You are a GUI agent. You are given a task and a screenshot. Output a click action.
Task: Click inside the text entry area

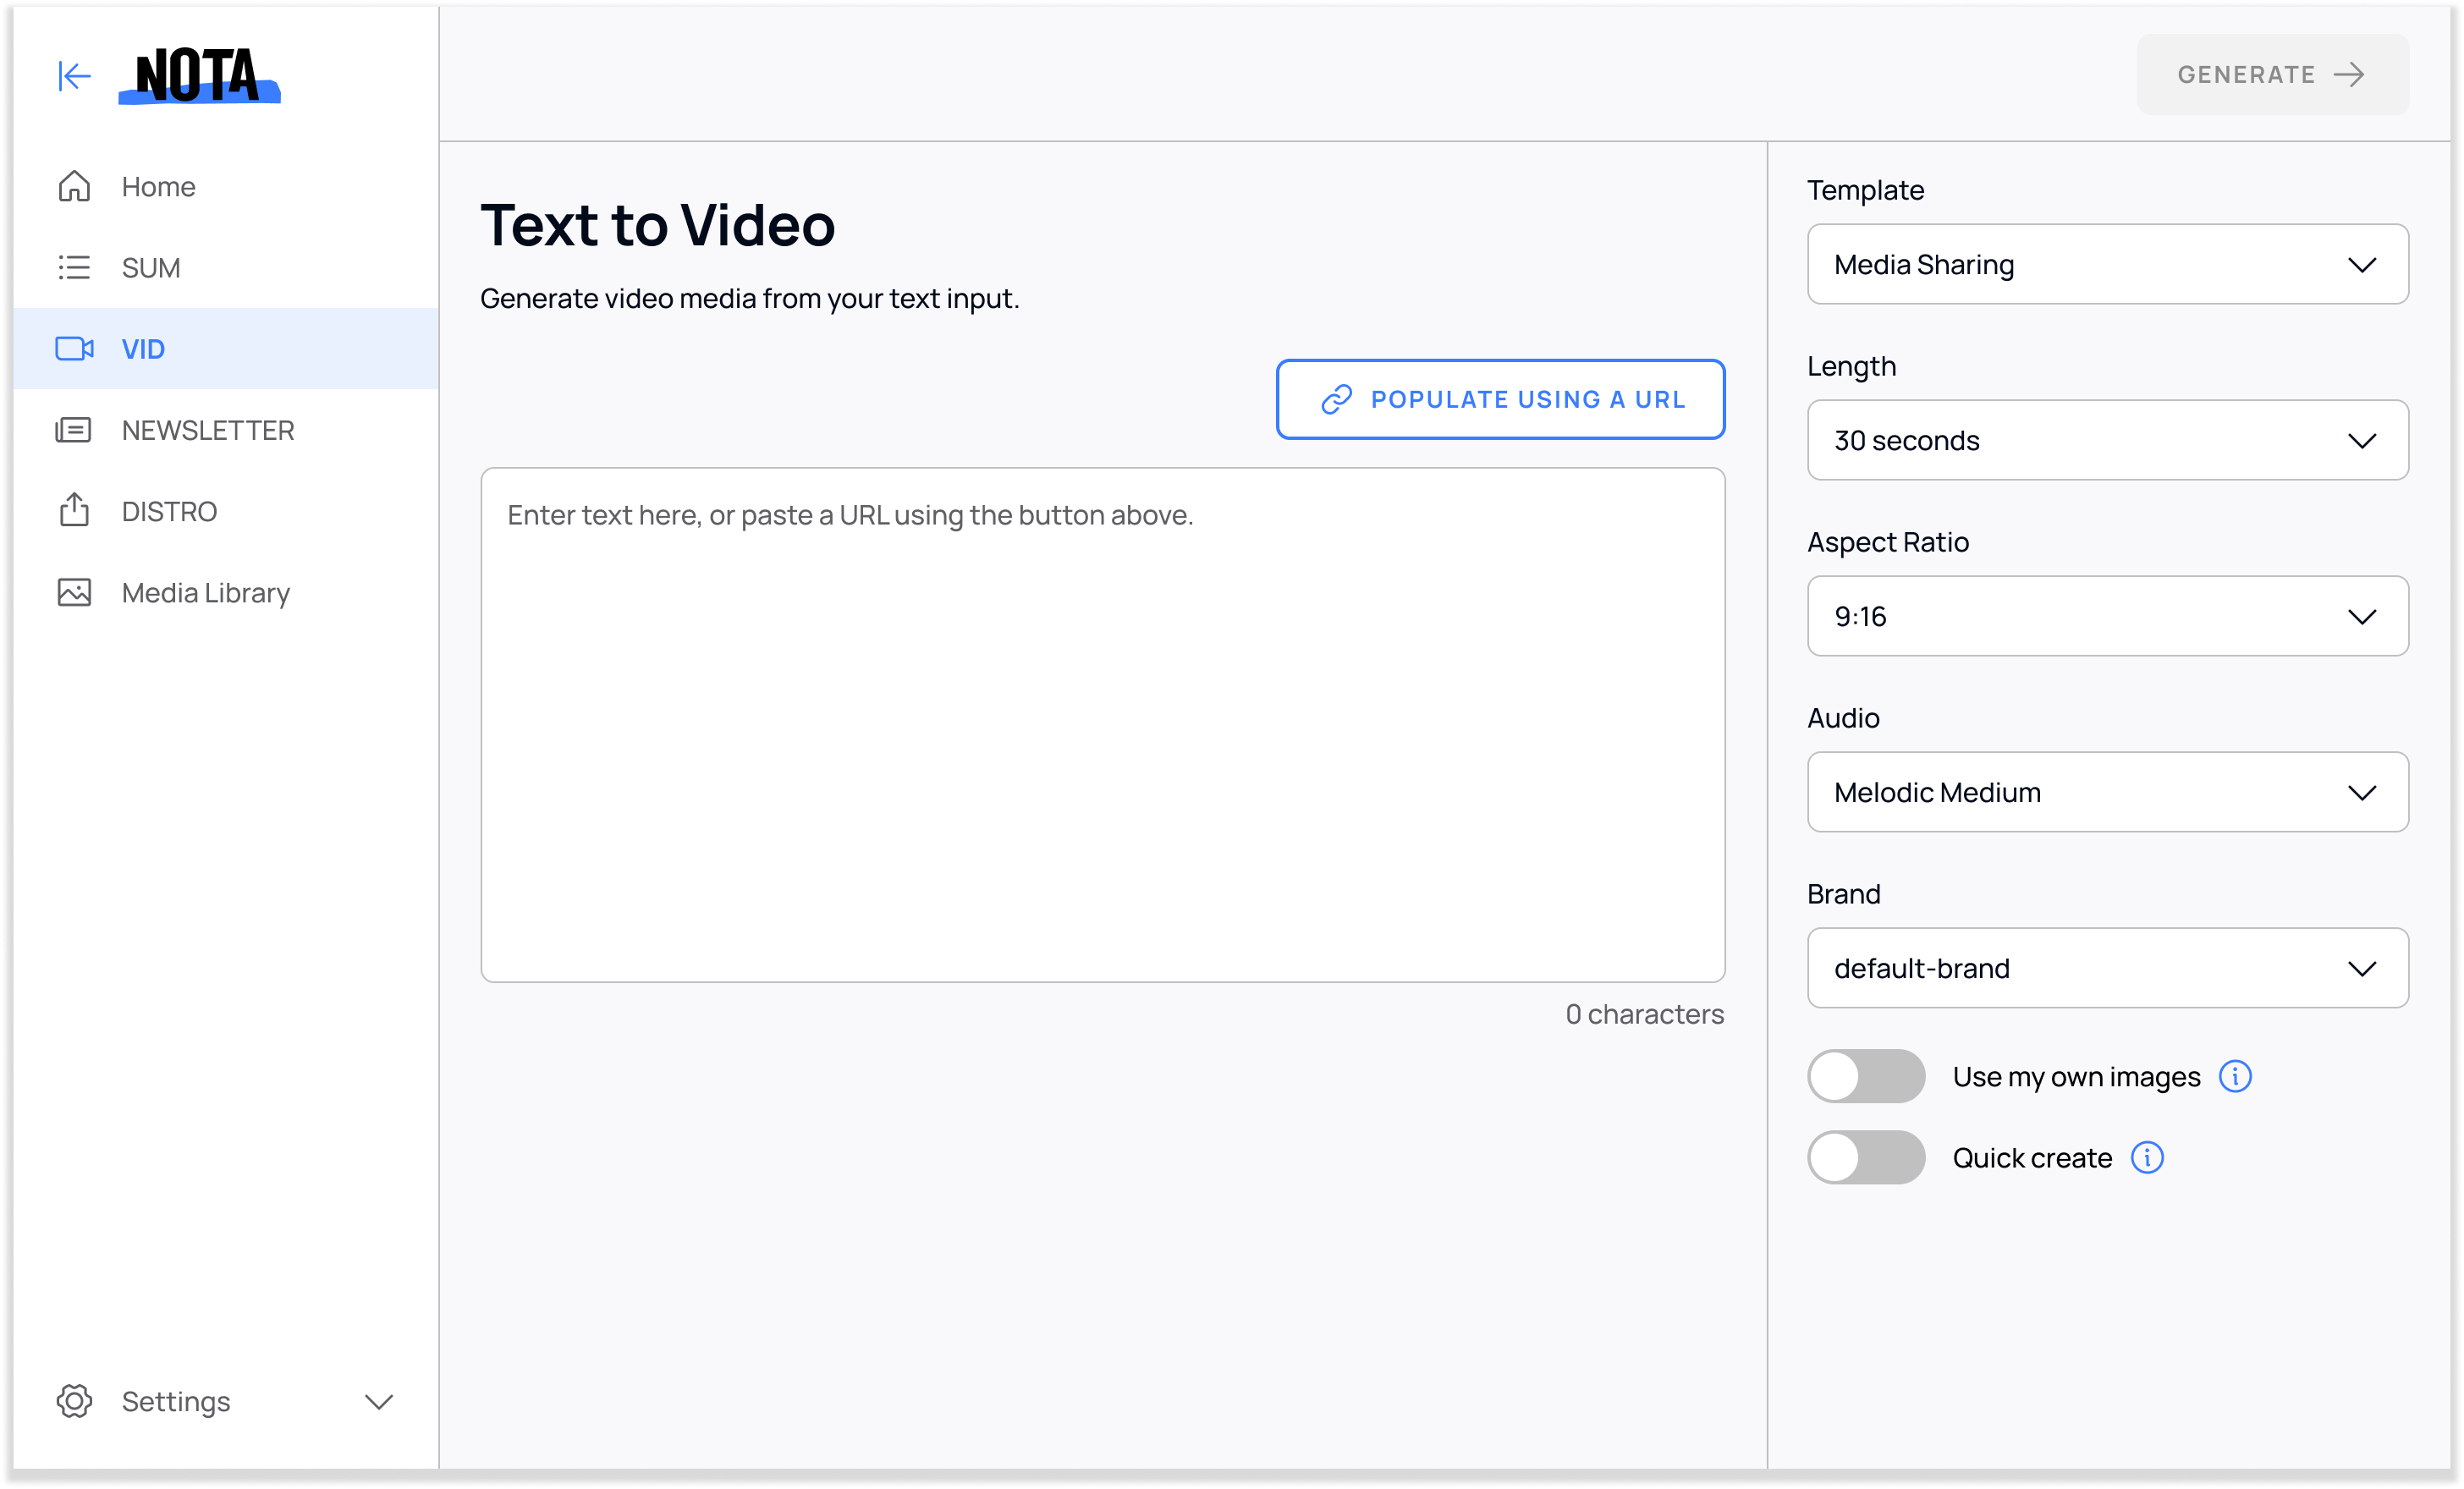(1102, 725)
